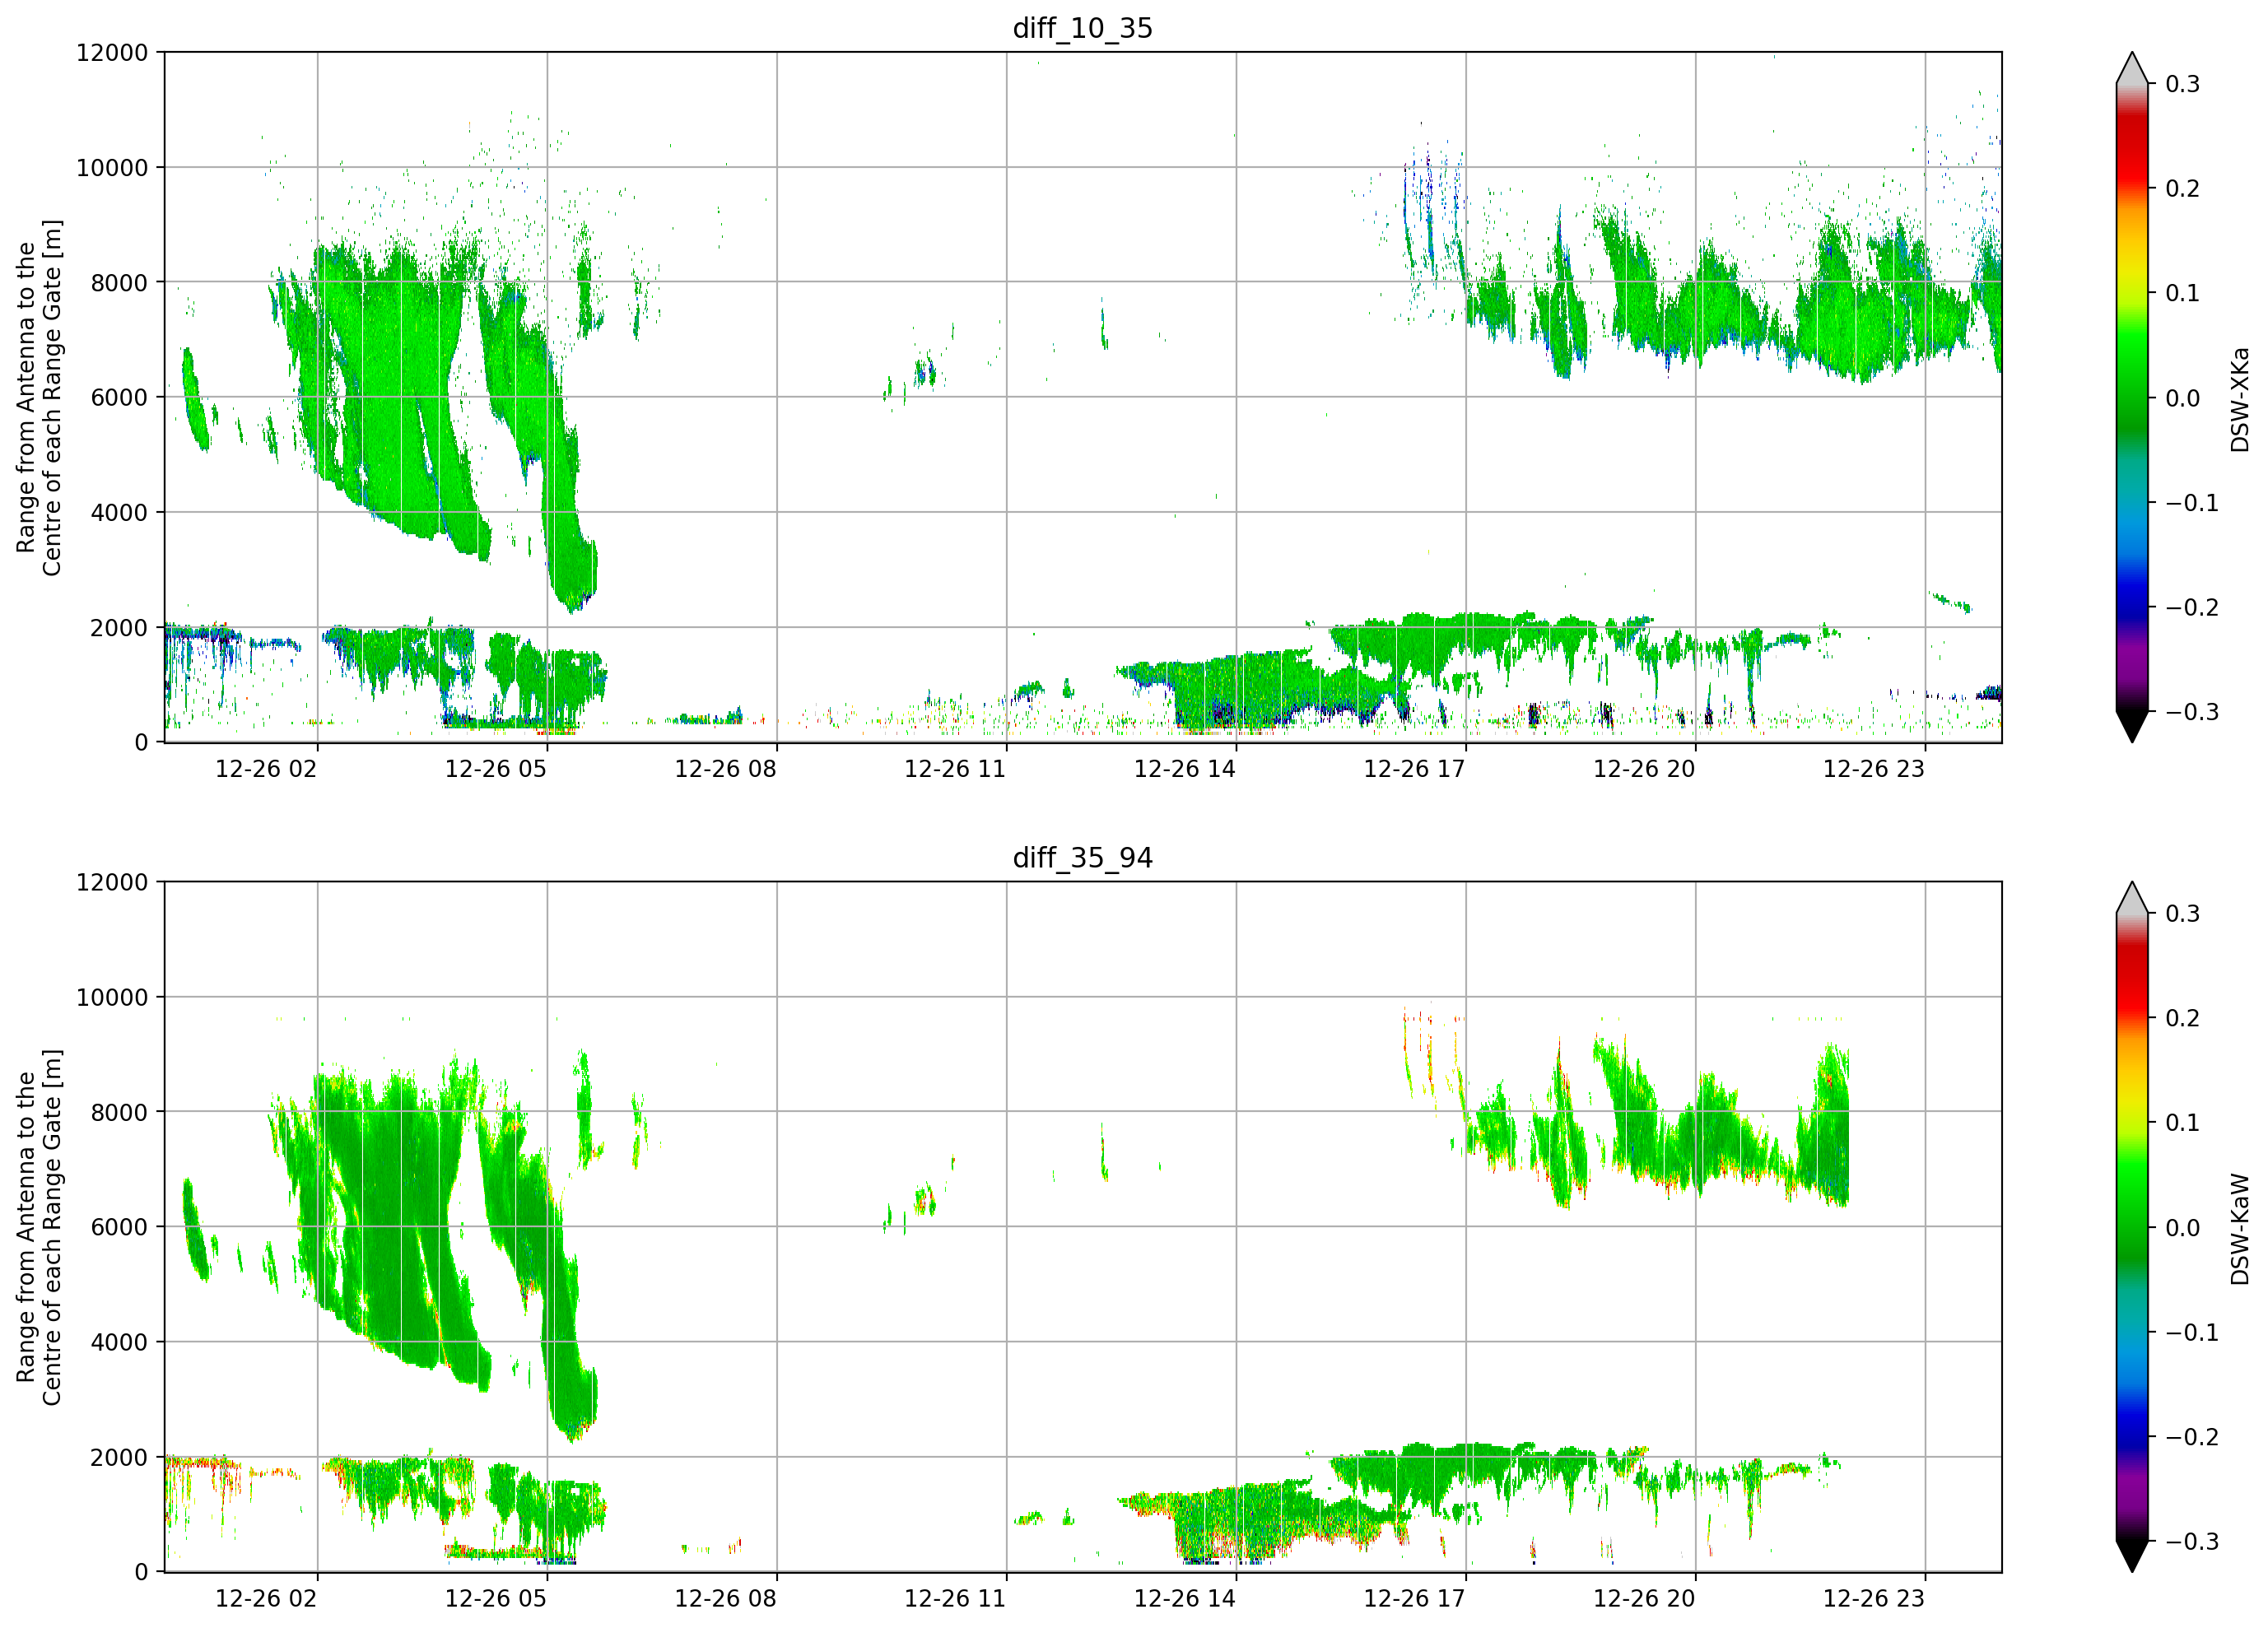Click the '12-26 20' x-tick under diff_35_94
Image resolution: width=2268 pixels, height=1628 pixels.
coord(1644,1598)
